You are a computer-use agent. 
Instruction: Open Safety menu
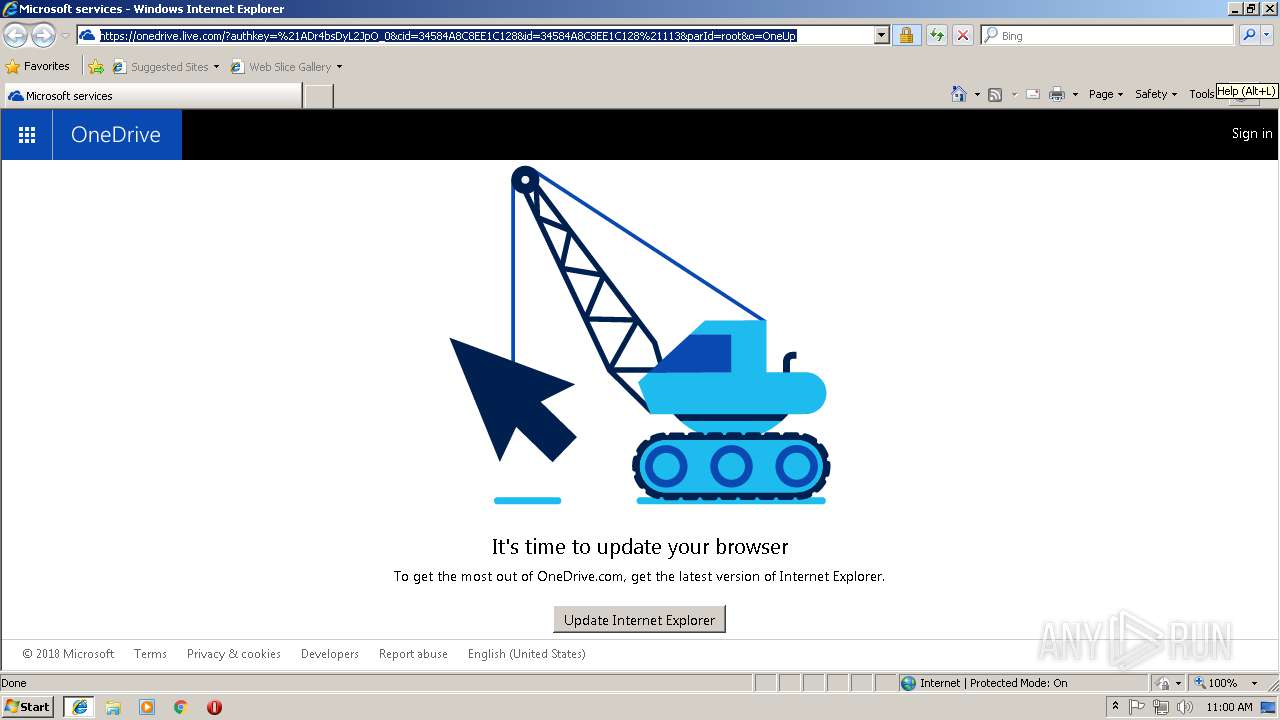tap(1155, 94)
